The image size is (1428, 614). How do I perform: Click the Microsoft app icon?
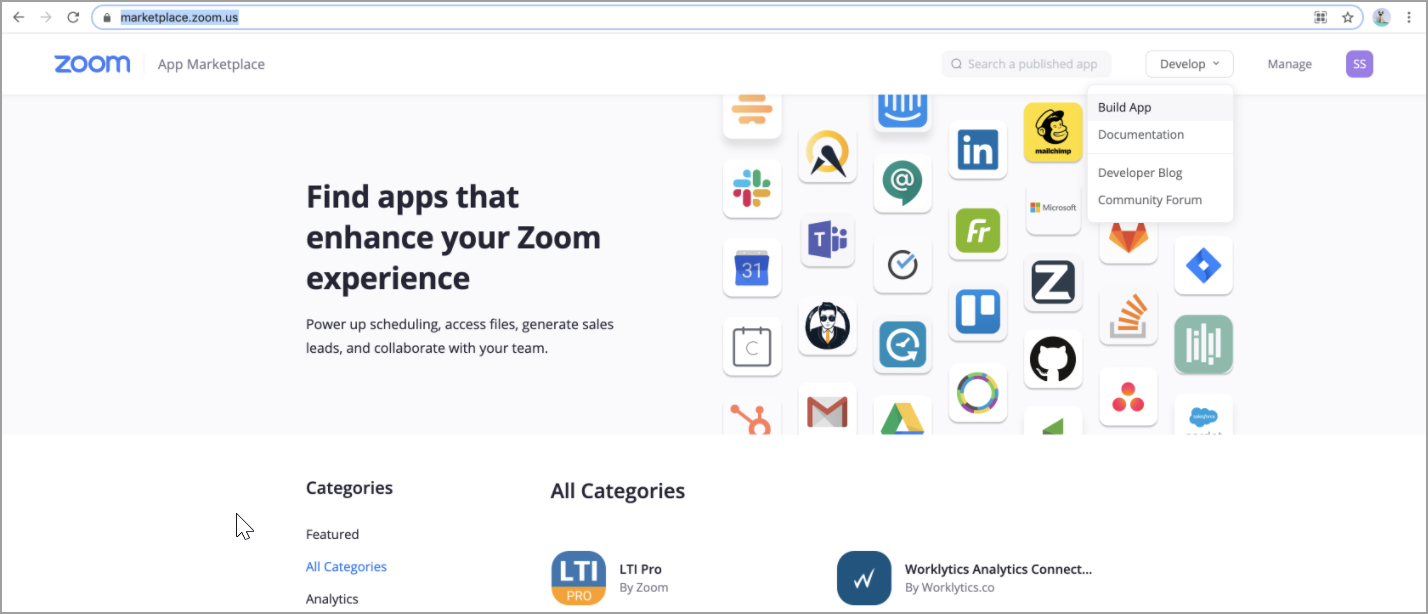1053,208
